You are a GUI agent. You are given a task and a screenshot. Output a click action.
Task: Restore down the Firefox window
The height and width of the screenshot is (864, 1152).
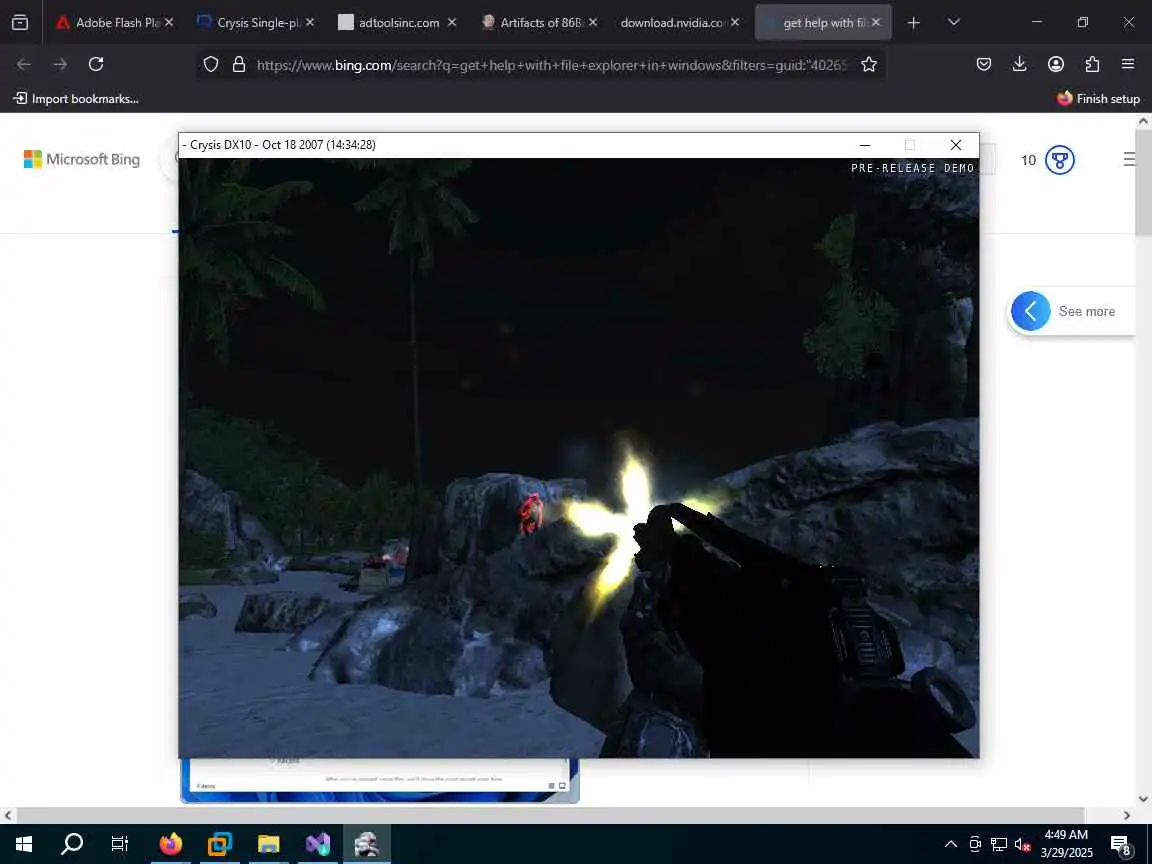(1083, 23)
